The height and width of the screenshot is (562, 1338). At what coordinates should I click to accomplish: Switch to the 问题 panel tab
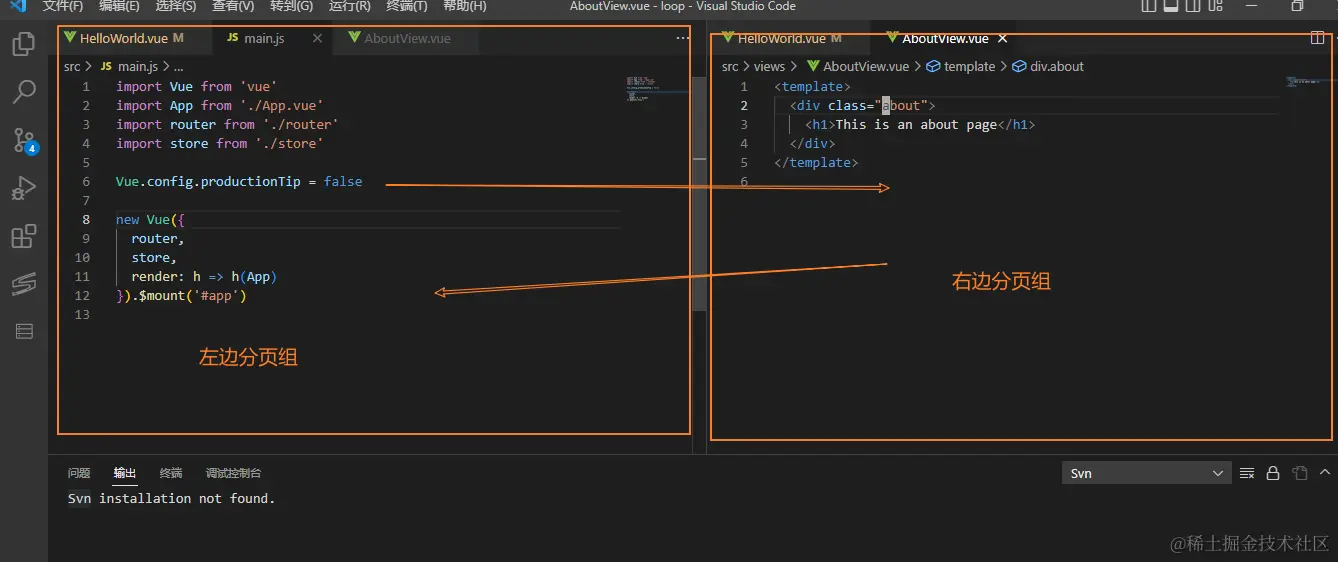(79, 473)
